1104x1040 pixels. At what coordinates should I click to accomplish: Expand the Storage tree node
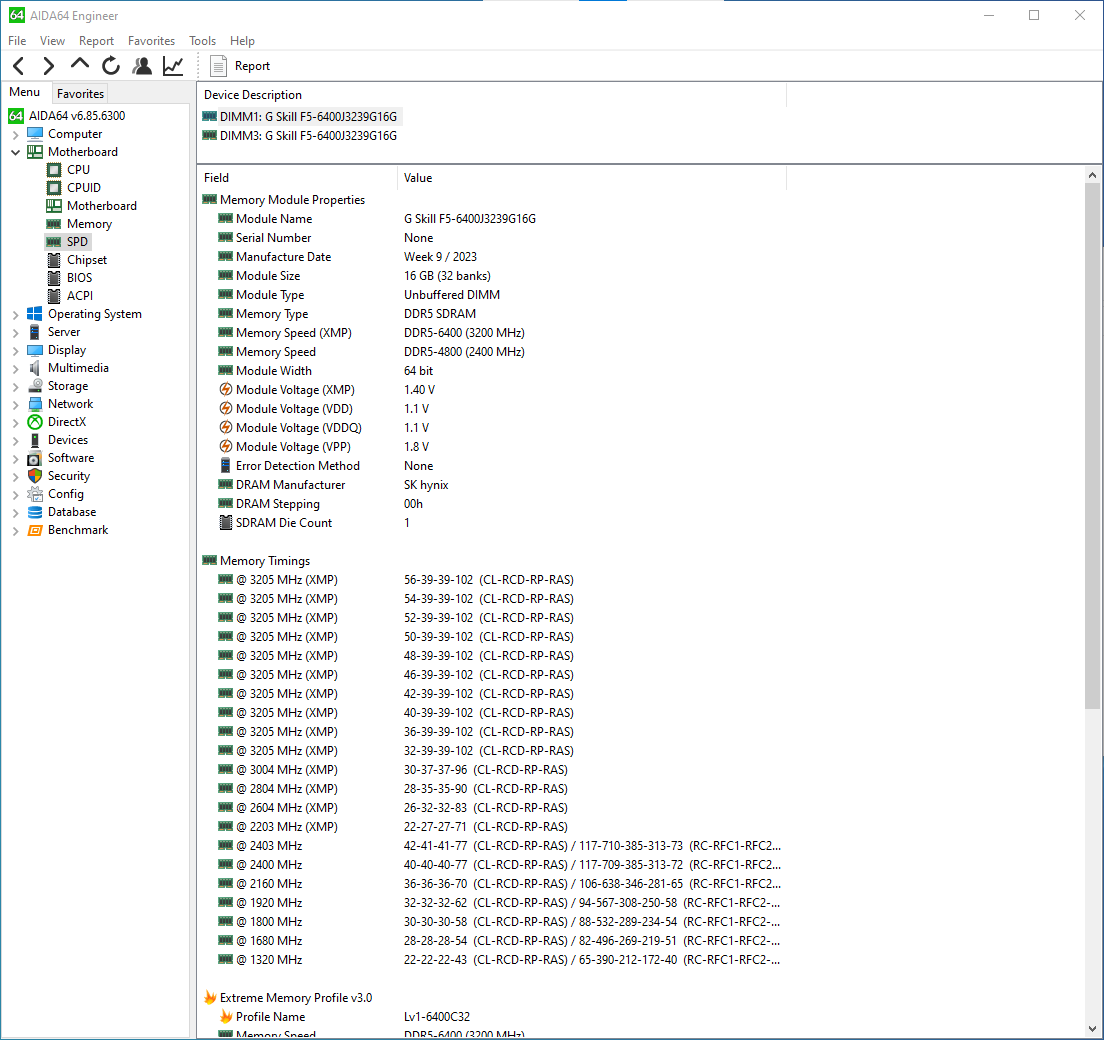pos(15,387)
